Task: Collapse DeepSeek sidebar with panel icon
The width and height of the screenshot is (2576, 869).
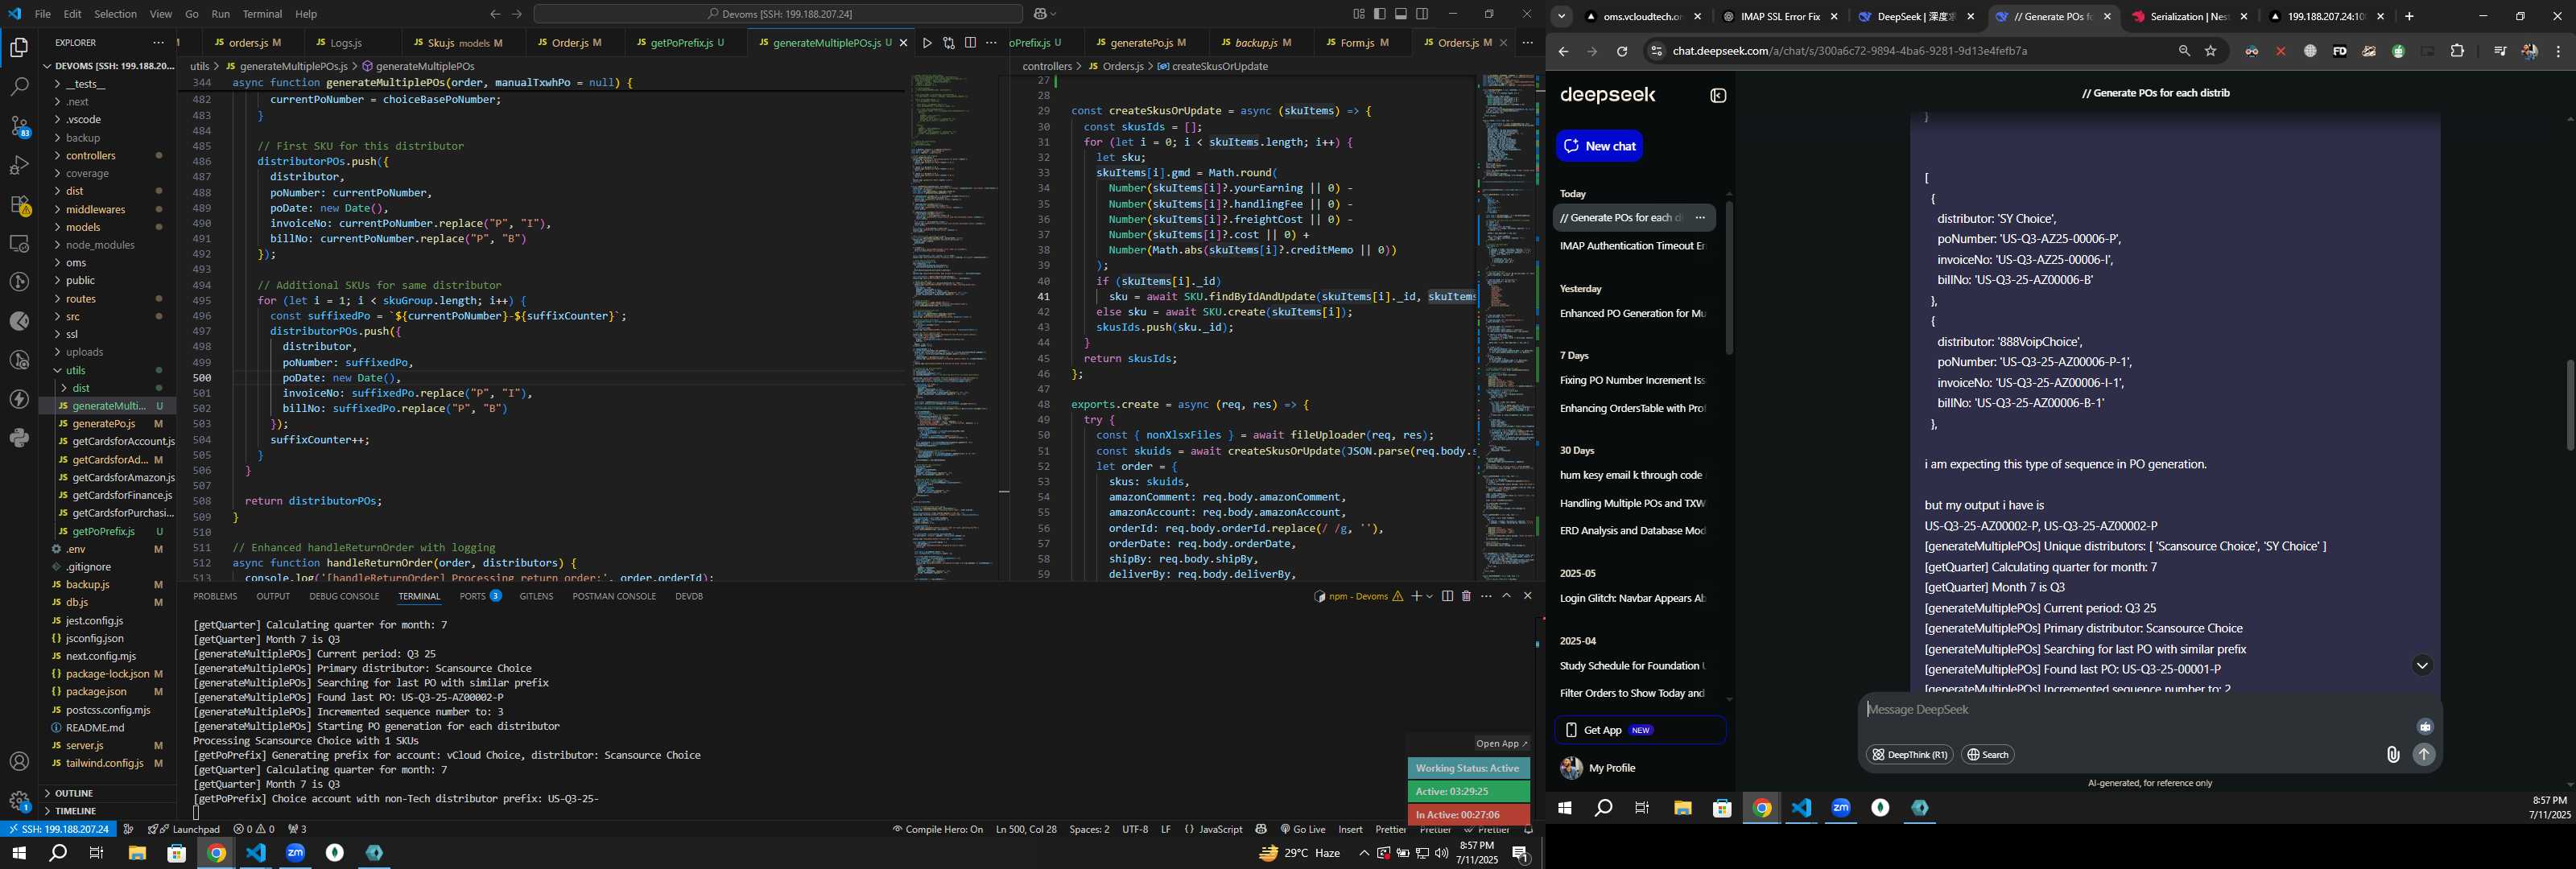Action: 1718,96
